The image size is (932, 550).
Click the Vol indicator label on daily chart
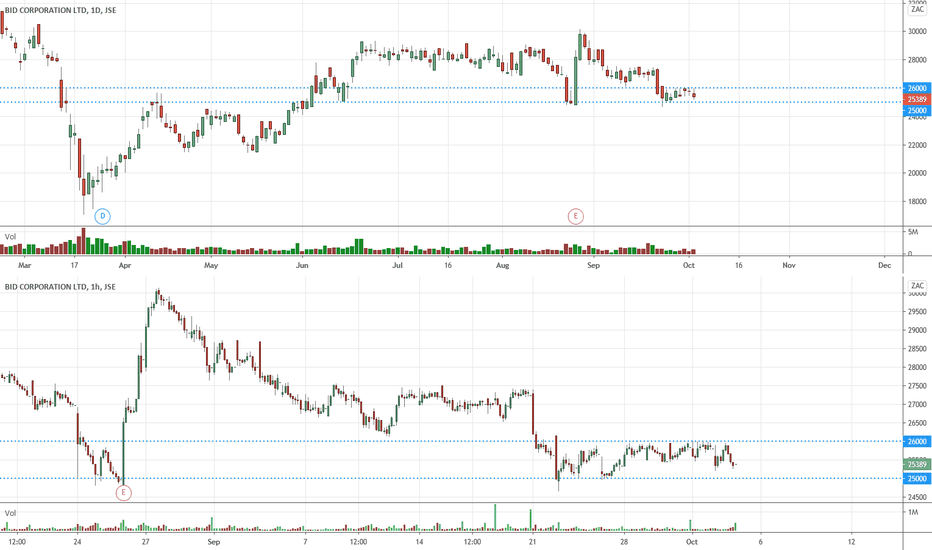(x=10, y=237)
